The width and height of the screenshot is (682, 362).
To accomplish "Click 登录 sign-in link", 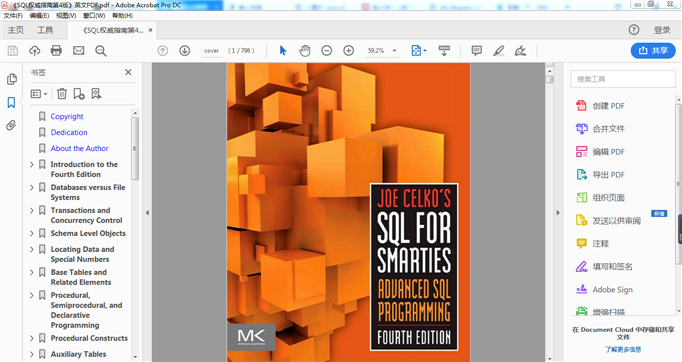I will (662, 30).
